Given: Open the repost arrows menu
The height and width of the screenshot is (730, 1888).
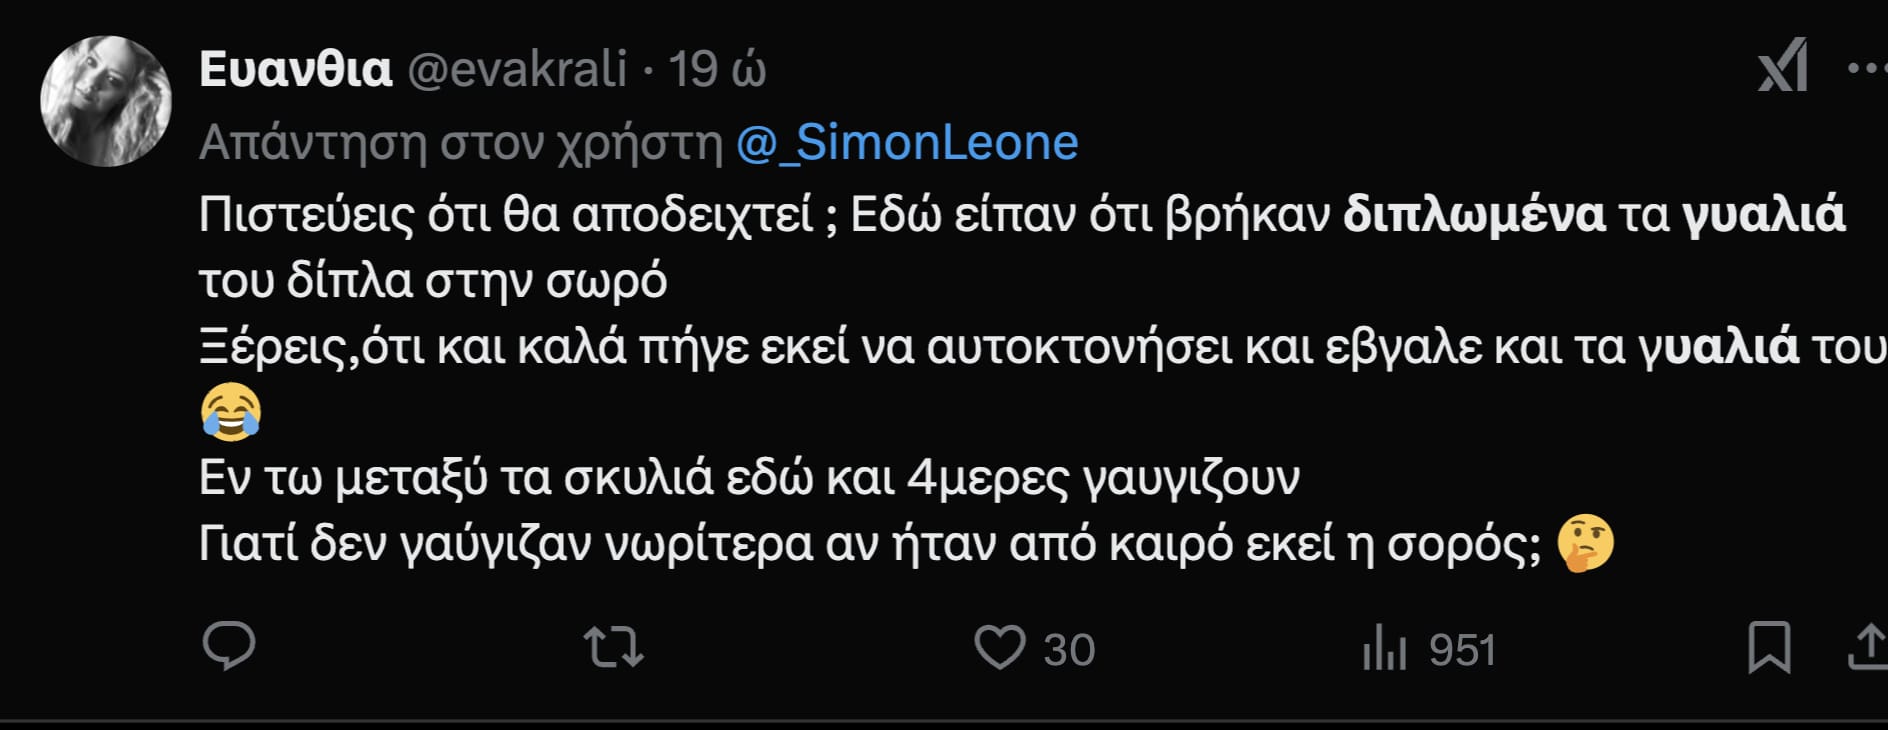Looking at the screenshot, I should (614, 647).
